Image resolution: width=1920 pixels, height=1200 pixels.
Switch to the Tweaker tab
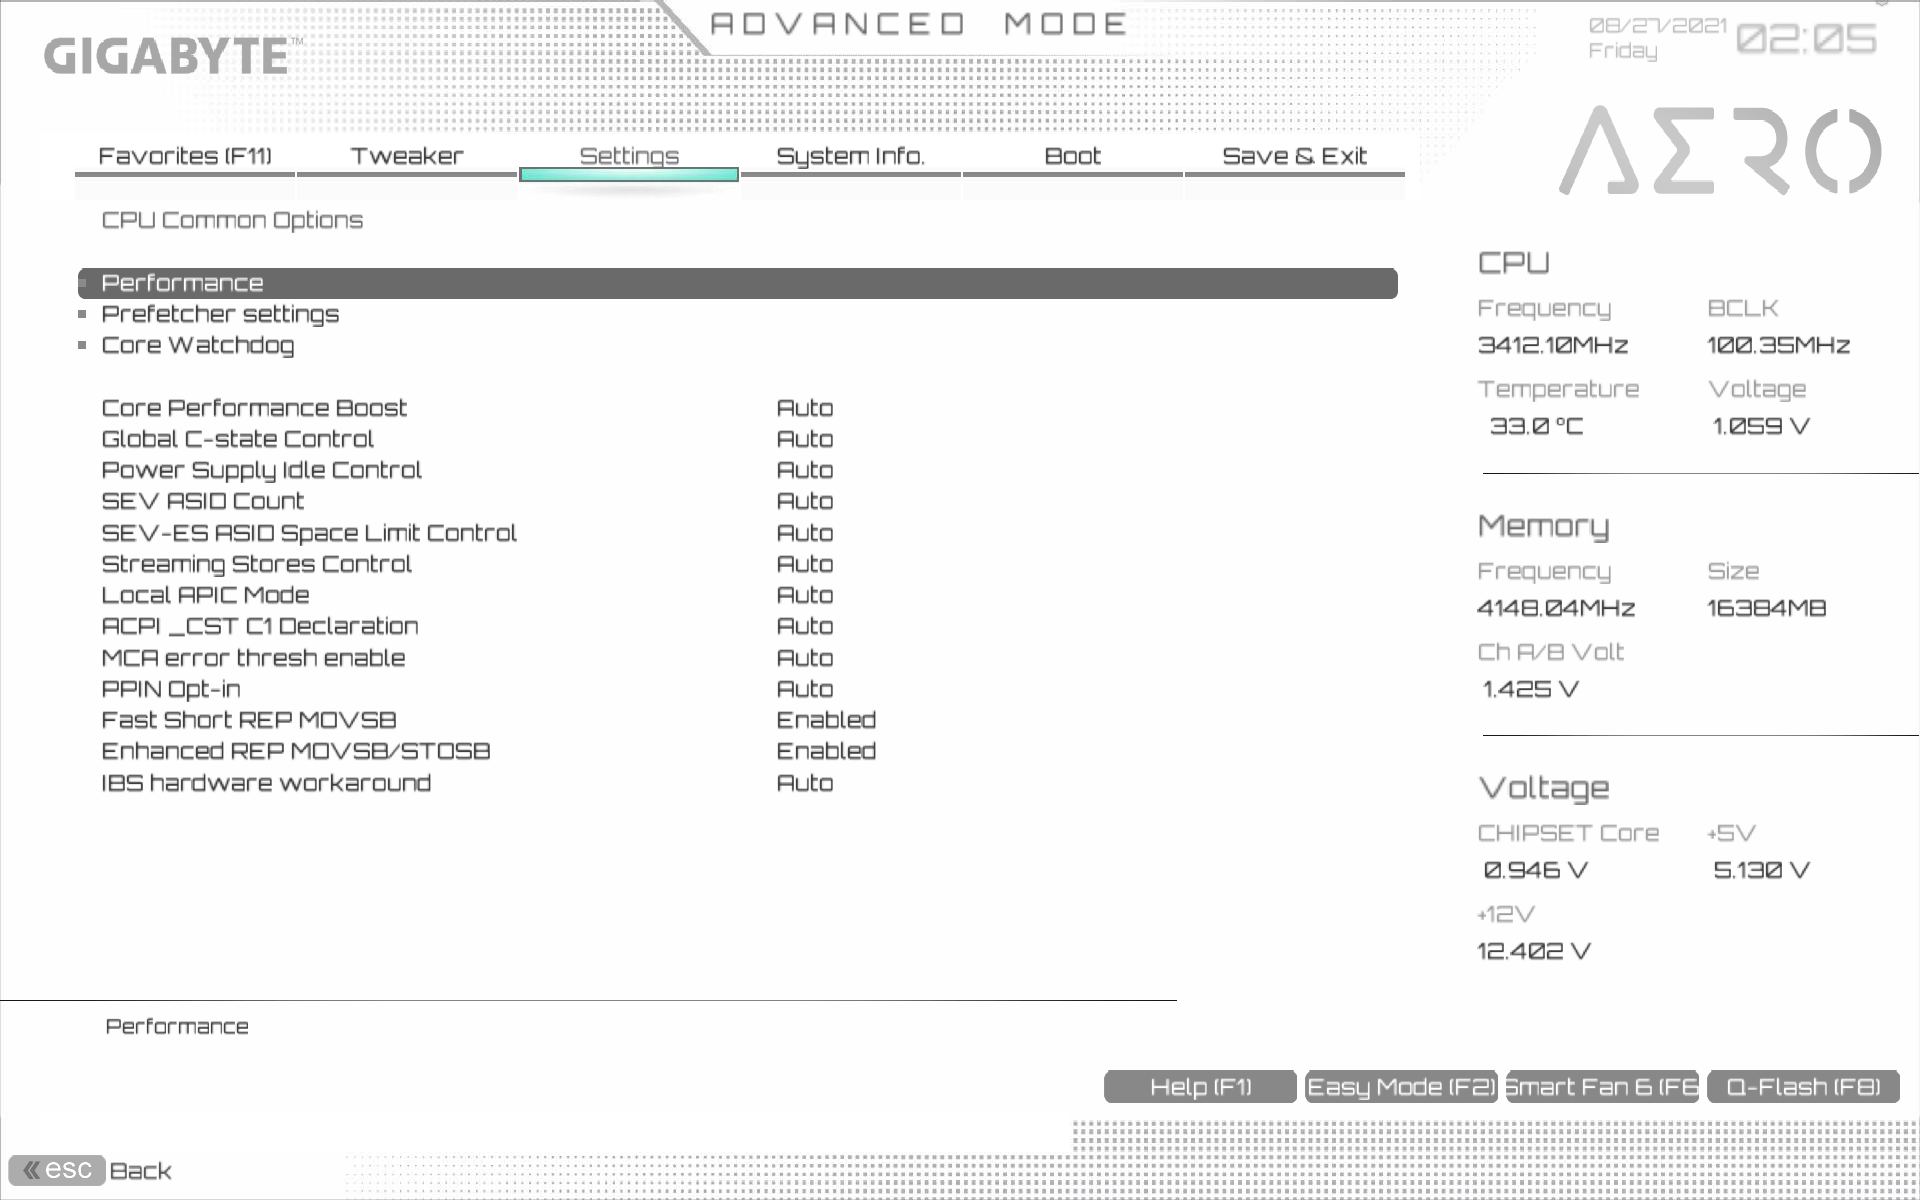tap(406, 156)
